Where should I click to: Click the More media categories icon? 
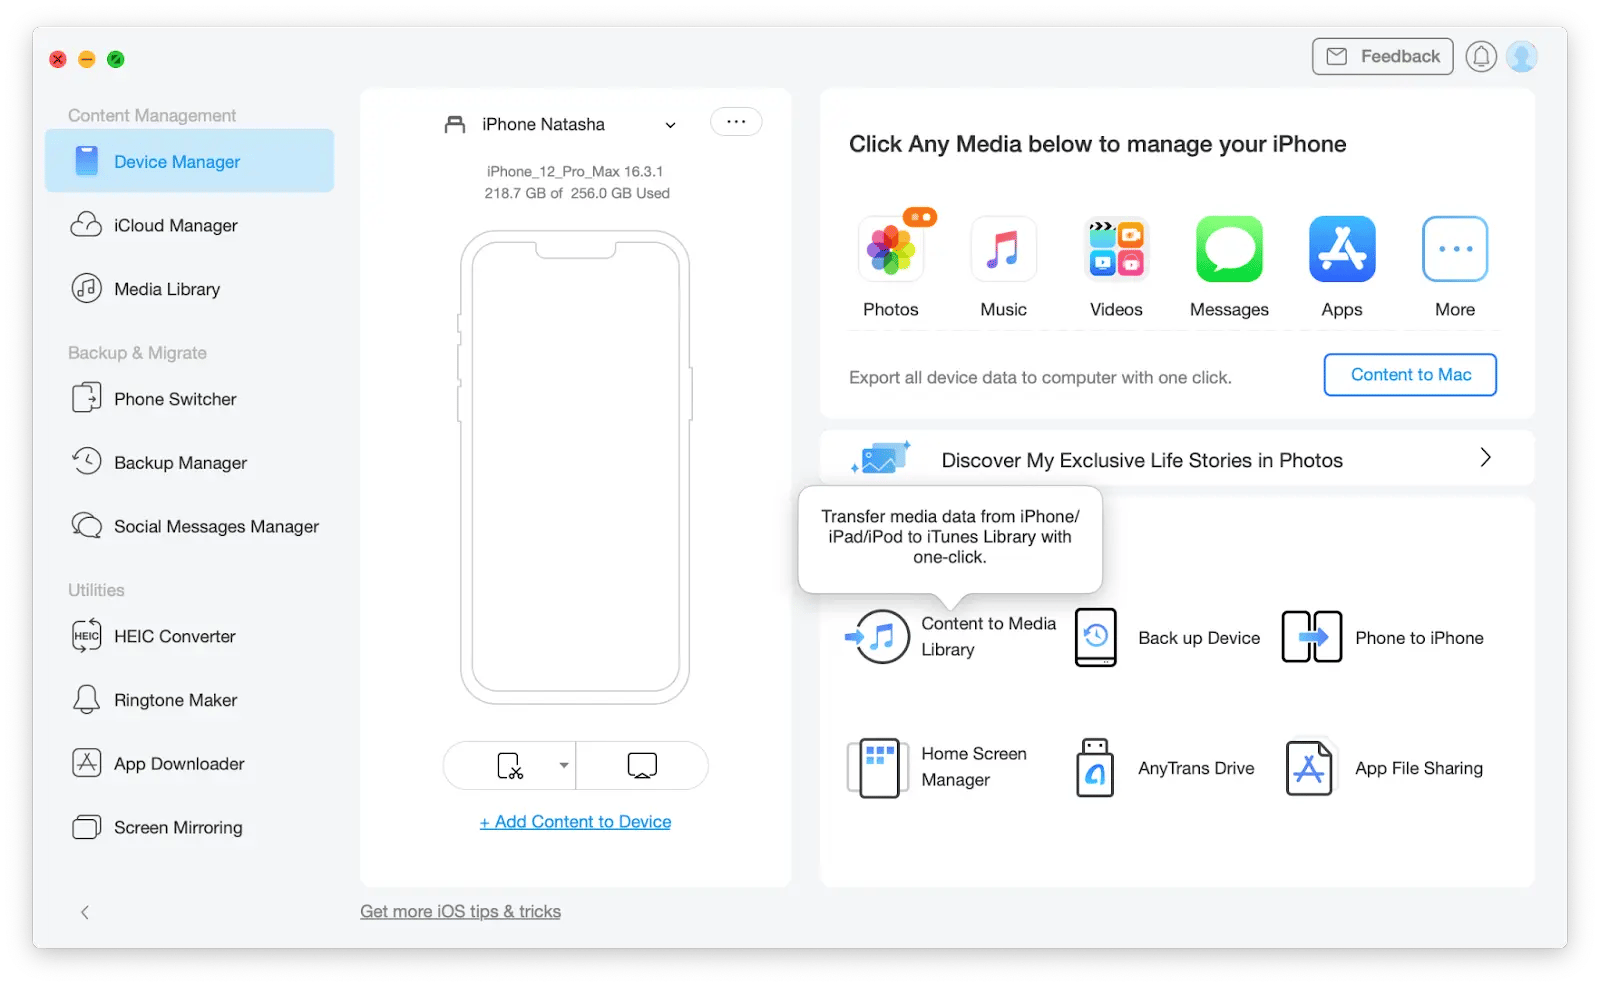pyautogui.click(x=1455, y=249)
